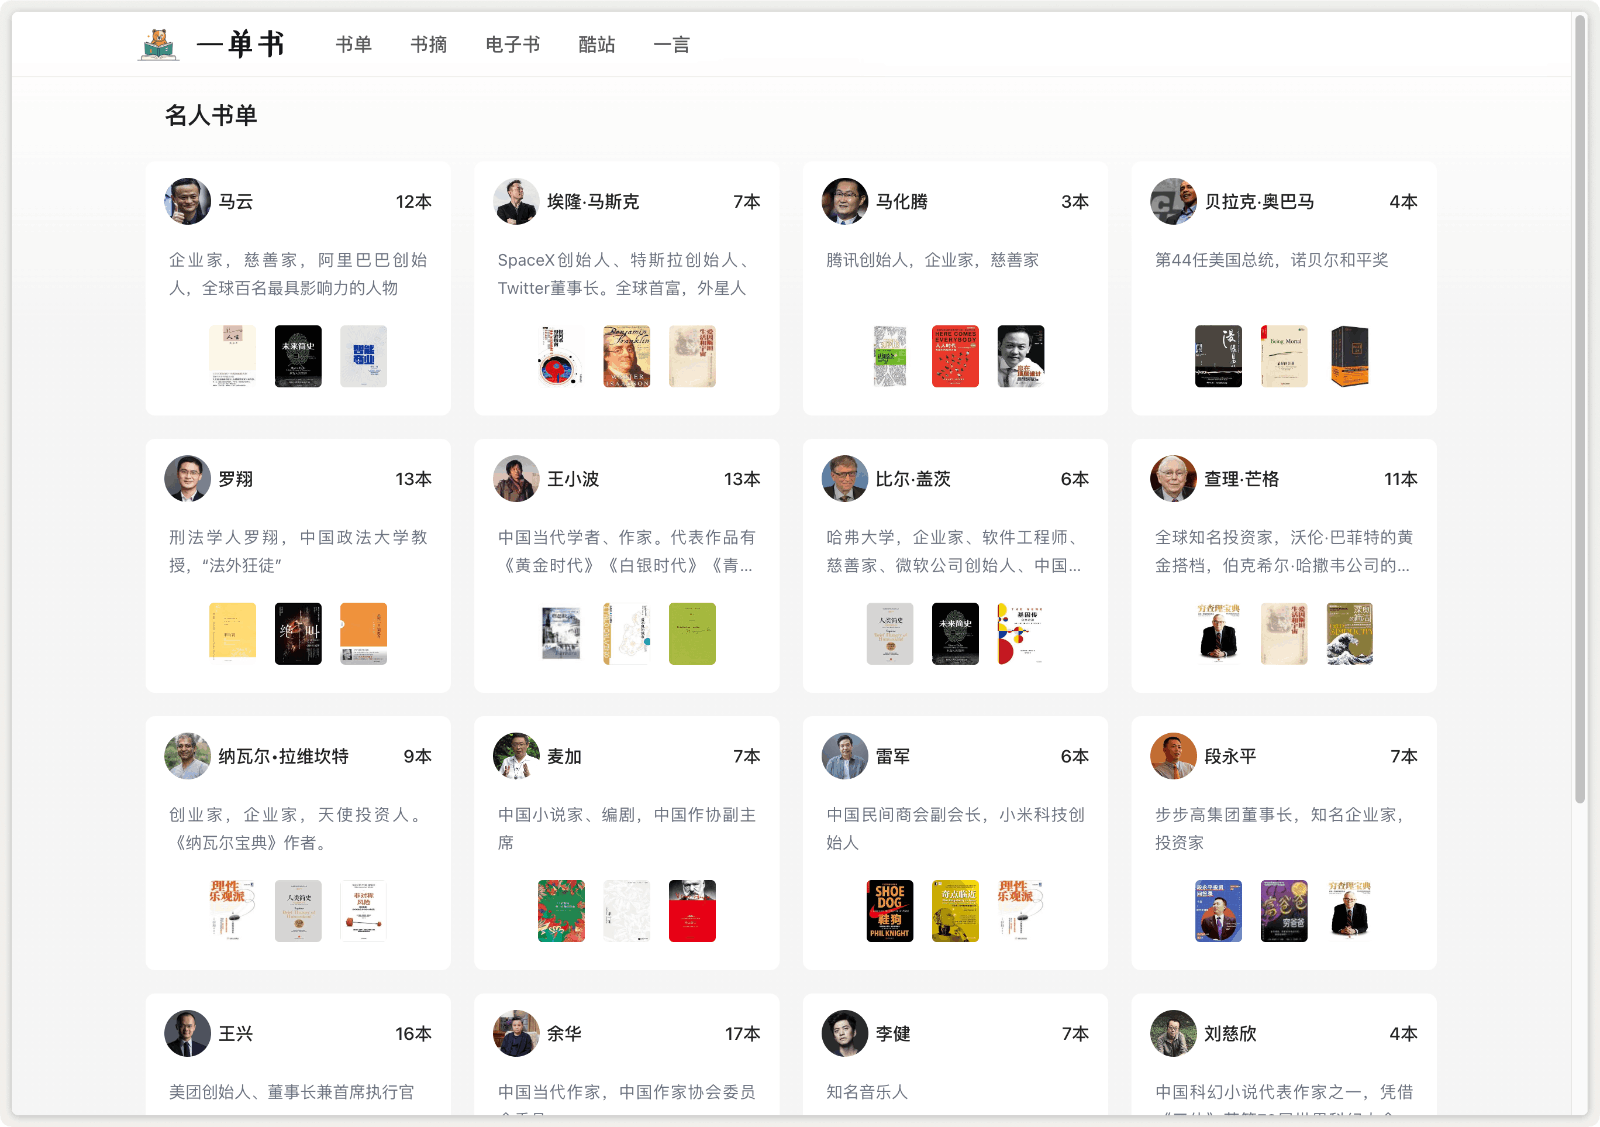Click 刘慈欣's avatar photo

[x=1173, y=1033]
